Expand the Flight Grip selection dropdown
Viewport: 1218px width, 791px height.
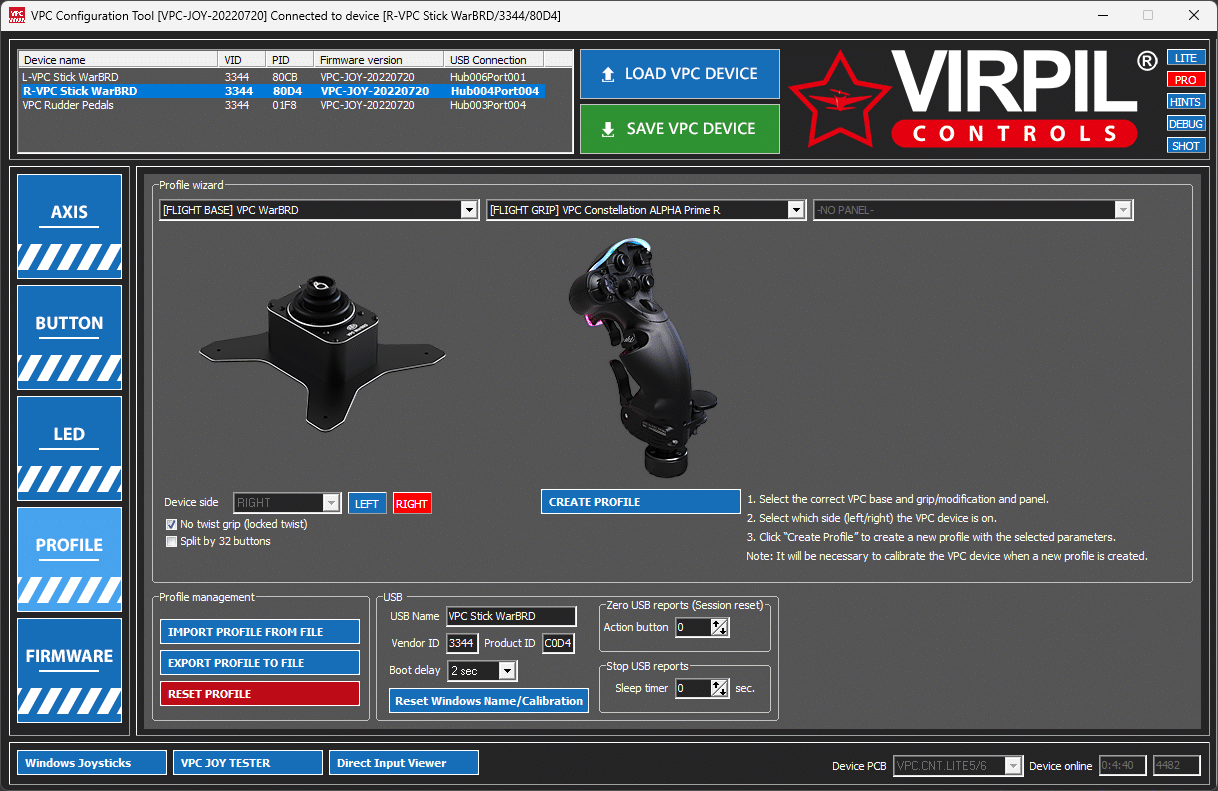coord(796,210)
